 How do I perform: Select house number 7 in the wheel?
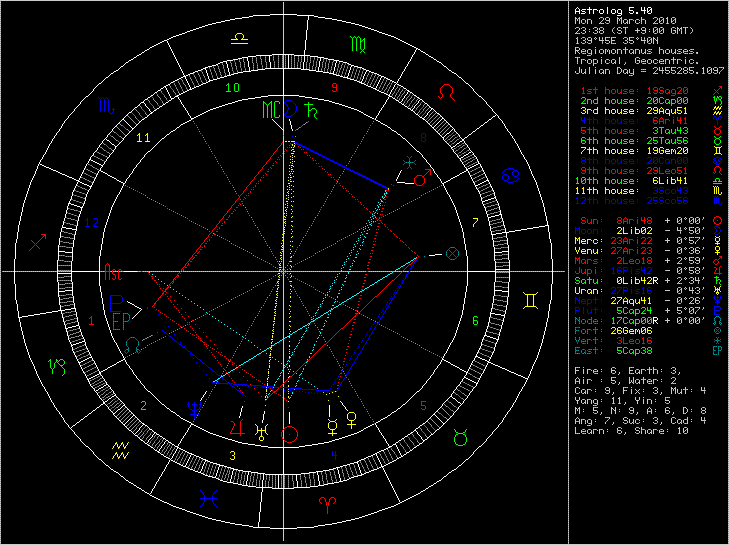(x=475, y=223)
